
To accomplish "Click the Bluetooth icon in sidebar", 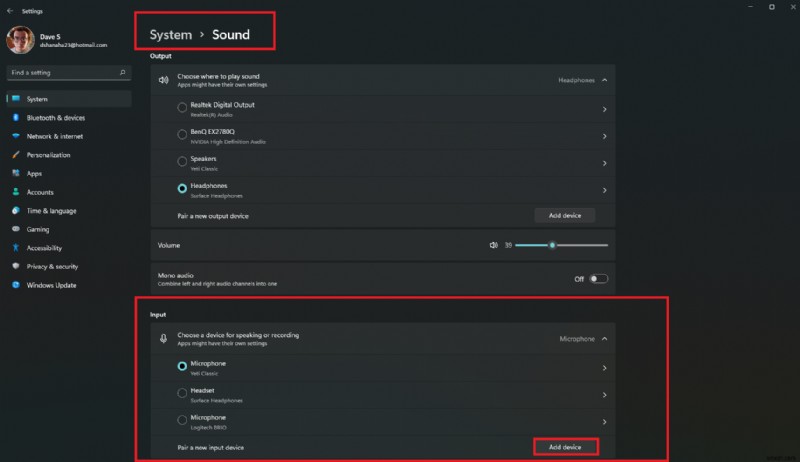I will click(16, 117).
